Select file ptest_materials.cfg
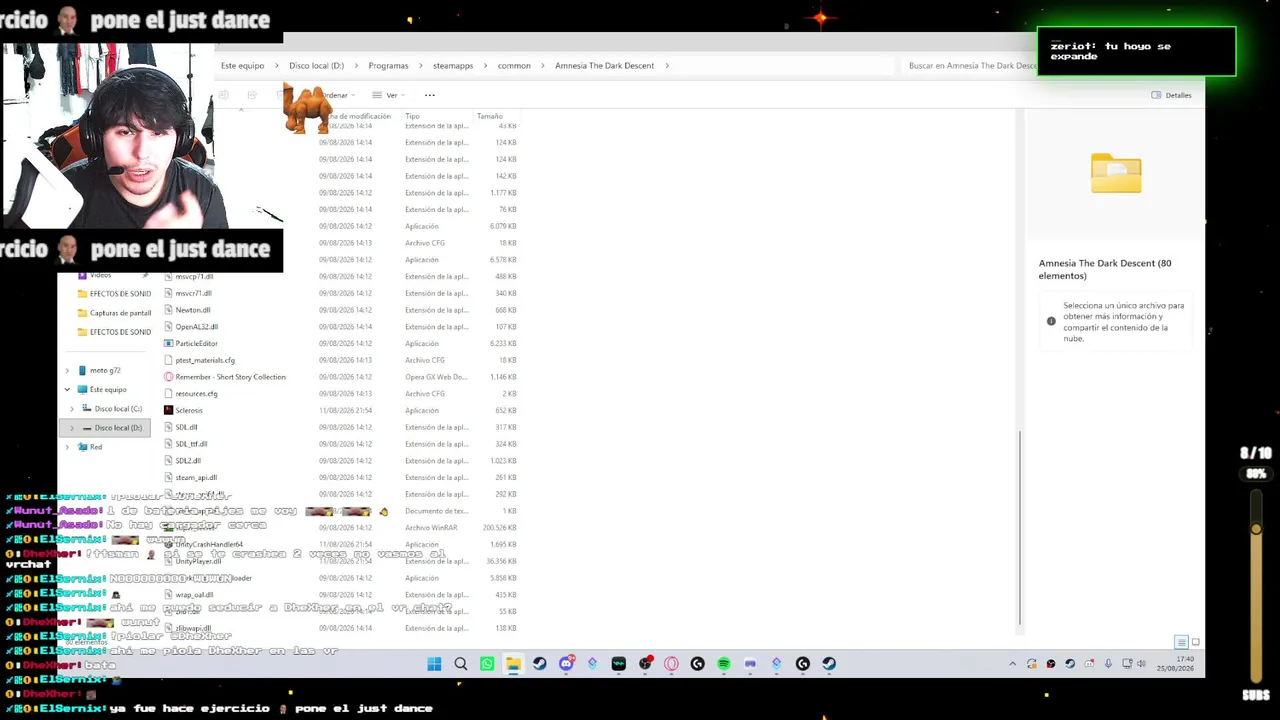 point(205,360)
